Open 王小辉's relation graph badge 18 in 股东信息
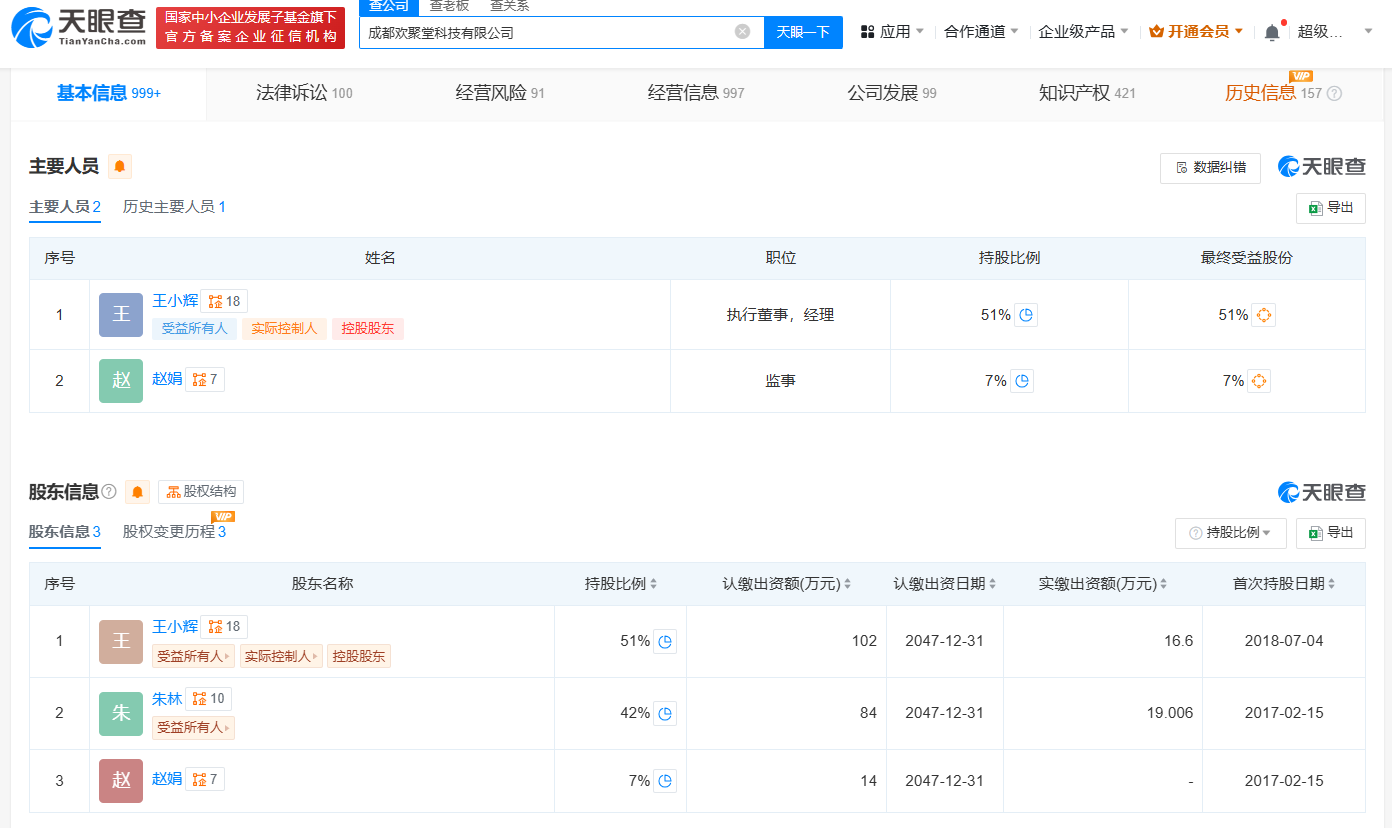Viewport: 1392px width, 828px height. click(224, 626)
